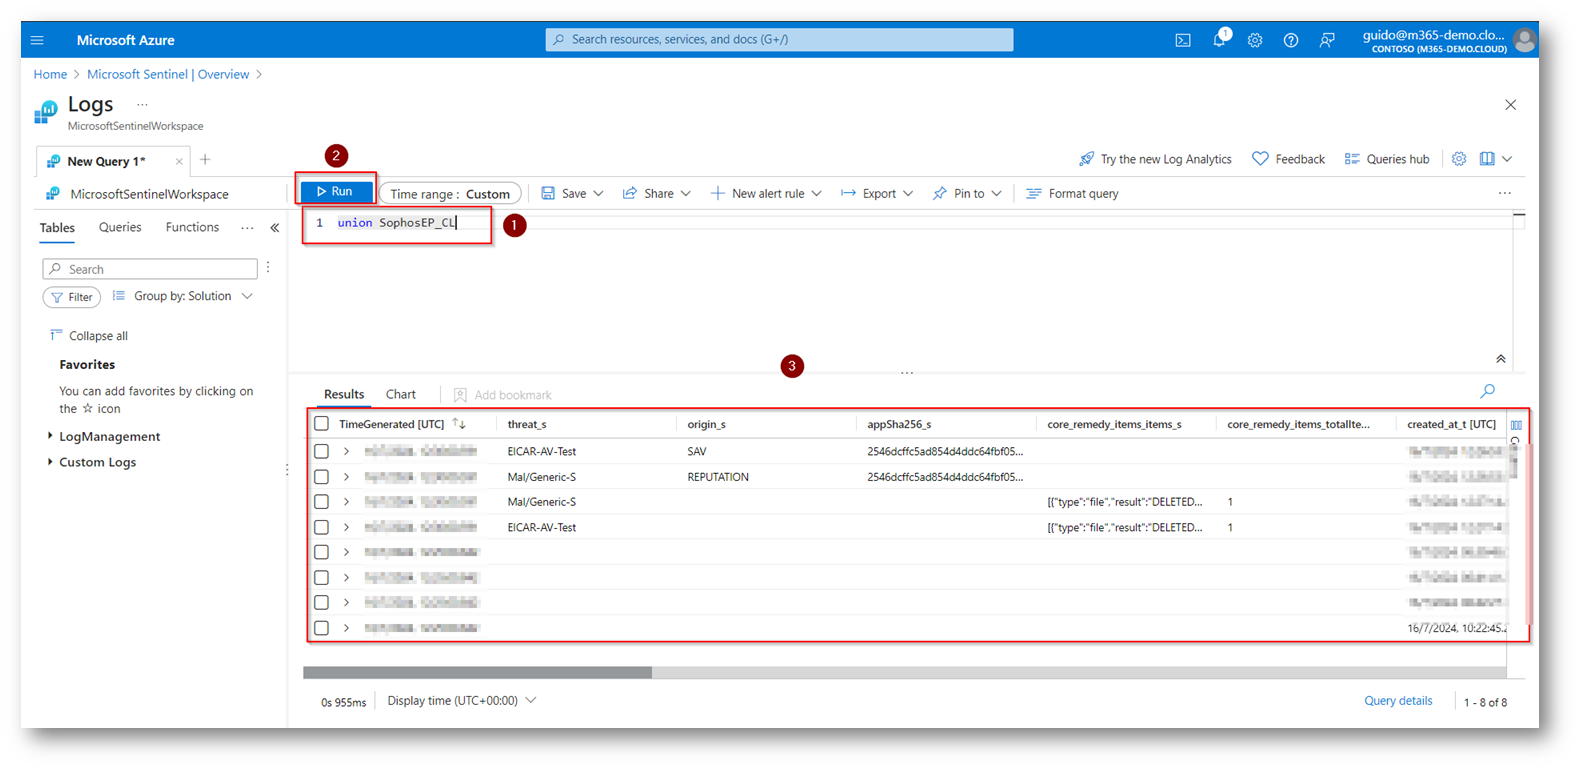Image resolution: width=1581 pixels, height=770 pixels.
Task: Send Feedback from the Logs toolbar
Action: click(1288, 159)
